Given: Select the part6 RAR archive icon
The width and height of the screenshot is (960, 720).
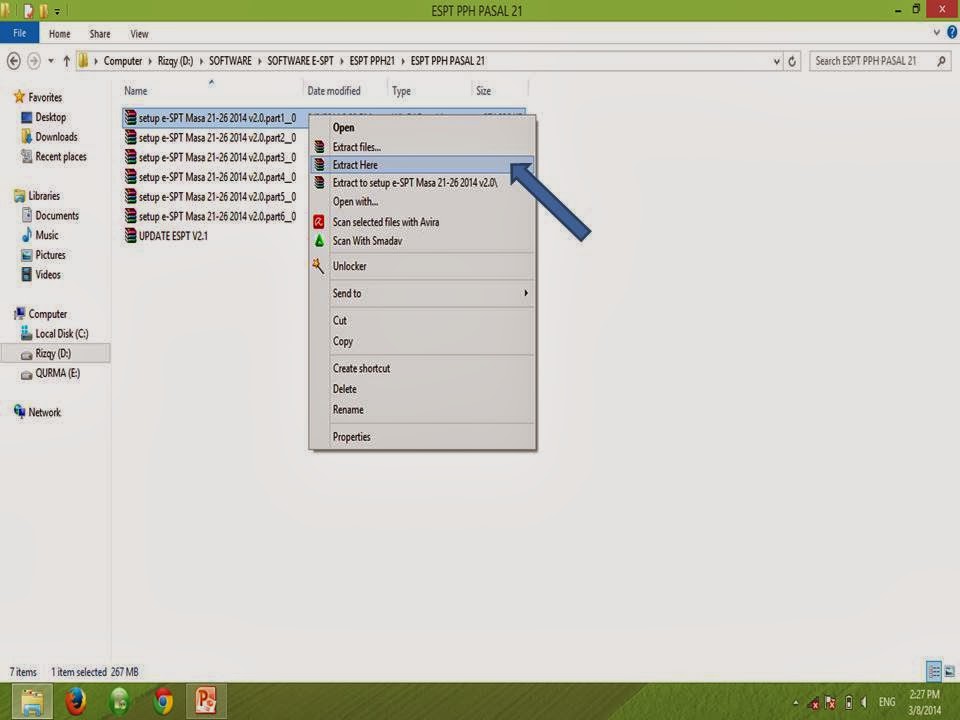Looking at the screenshot, I should pos(130,216).
